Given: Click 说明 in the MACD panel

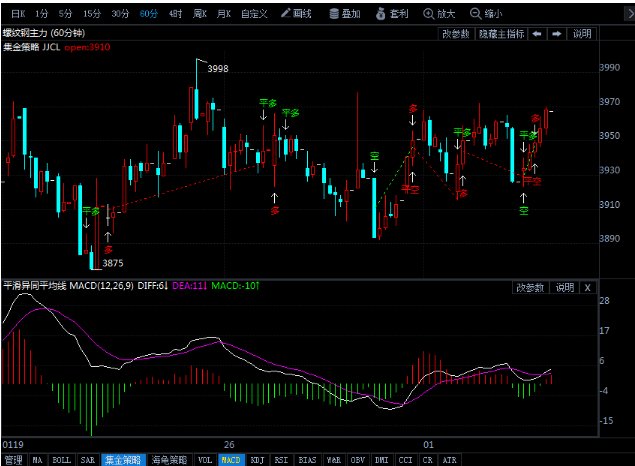Looking at the screenshot, I should point(565,287).
